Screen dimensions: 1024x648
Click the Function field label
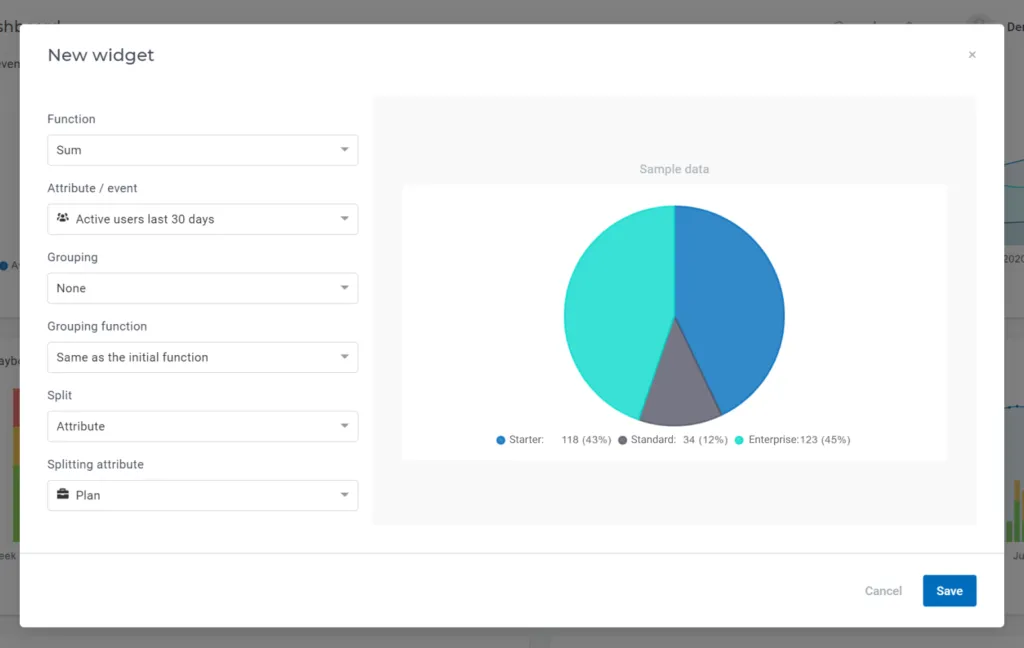click(71, 119)
